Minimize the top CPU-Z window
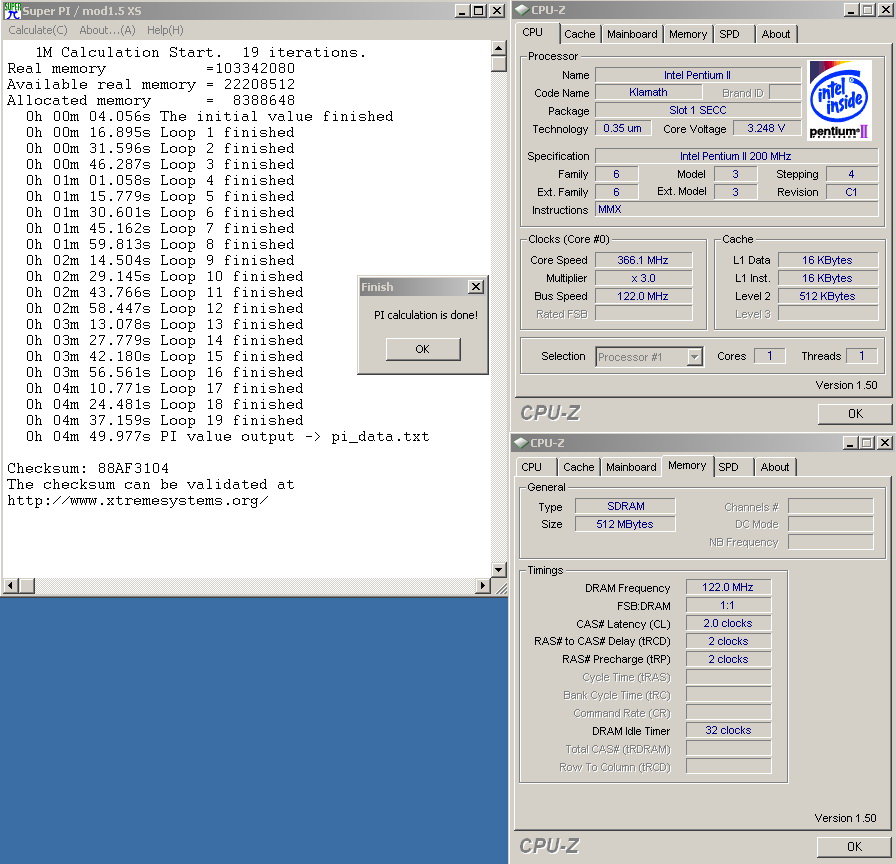The width and height of the screenshot is (896, 864). [851, 10]
